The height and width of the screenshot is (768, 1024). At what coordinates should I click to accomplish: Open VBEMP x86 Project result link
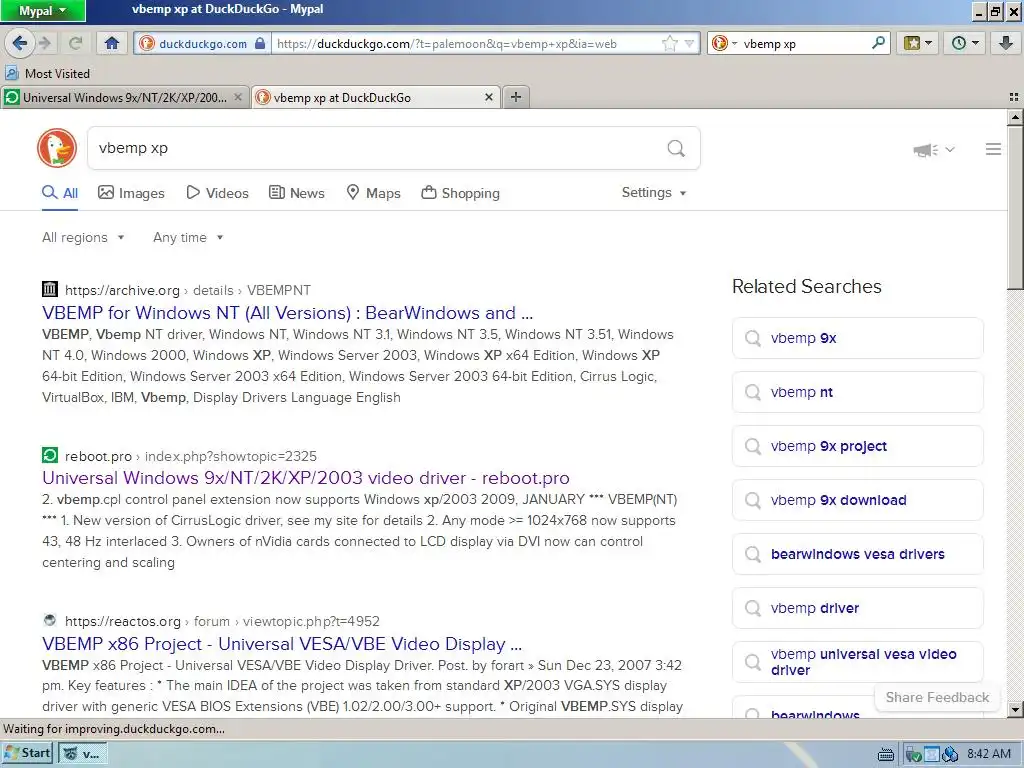point(282,644)
